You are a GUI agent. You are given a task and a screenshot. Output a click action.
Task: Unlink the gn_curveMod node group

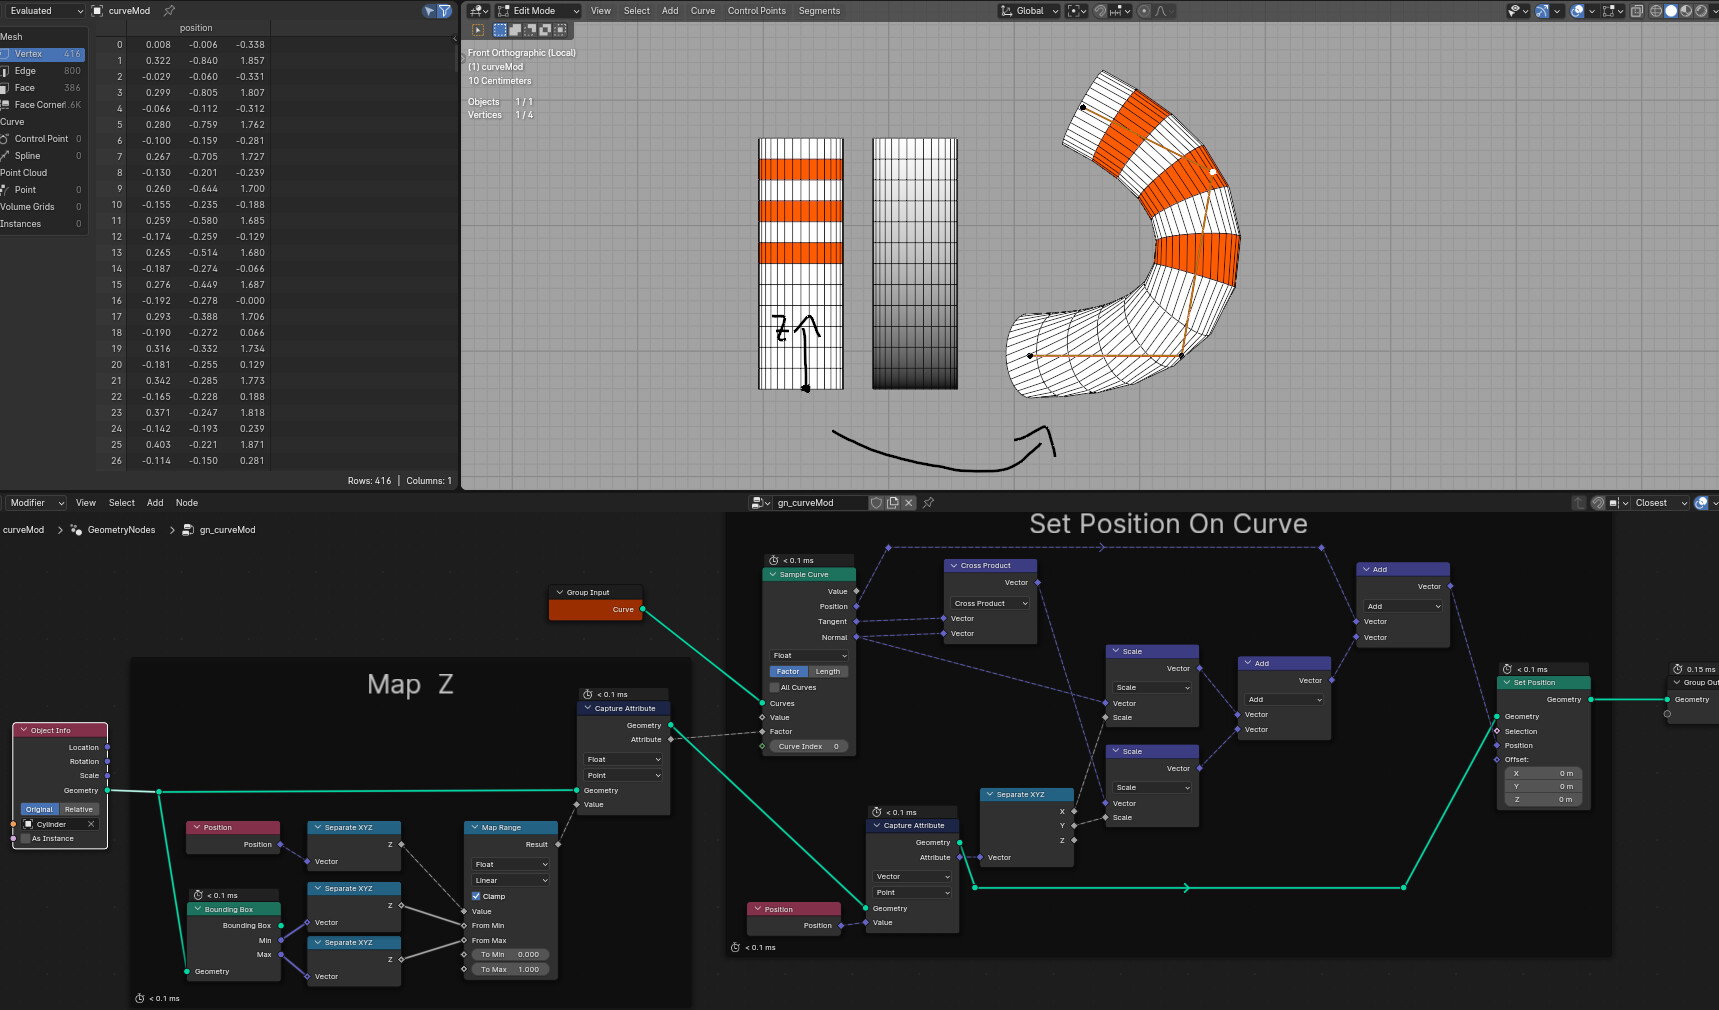pyautogui.click(x=909, y=503)
